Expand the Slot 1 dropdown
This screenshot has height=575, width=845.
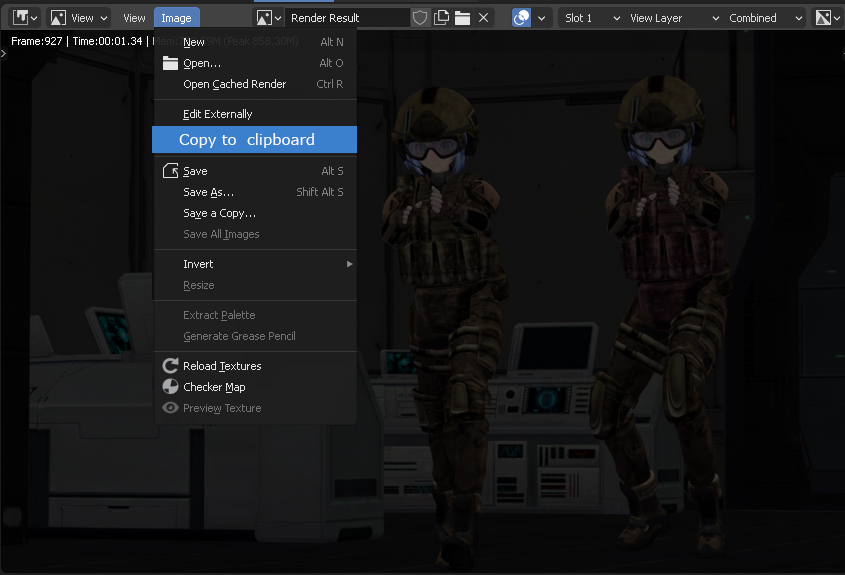coord(591,18)
